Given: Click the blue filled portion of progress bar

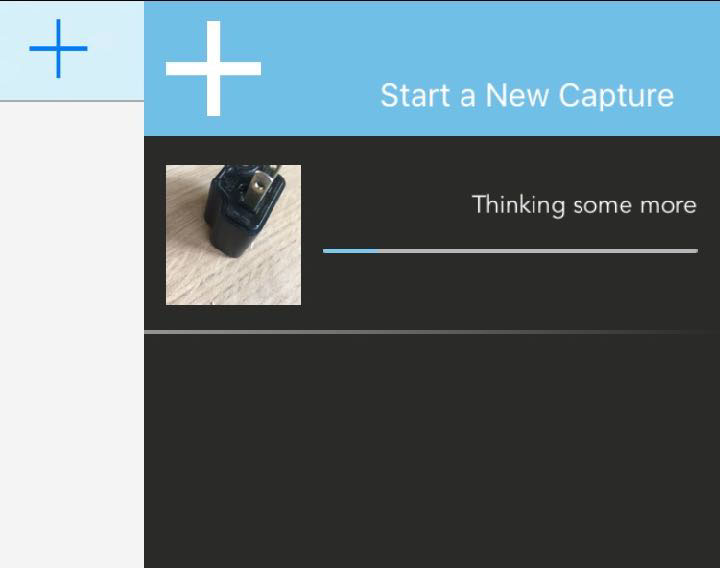Looking at the screenshot, I should pos(351,251).
